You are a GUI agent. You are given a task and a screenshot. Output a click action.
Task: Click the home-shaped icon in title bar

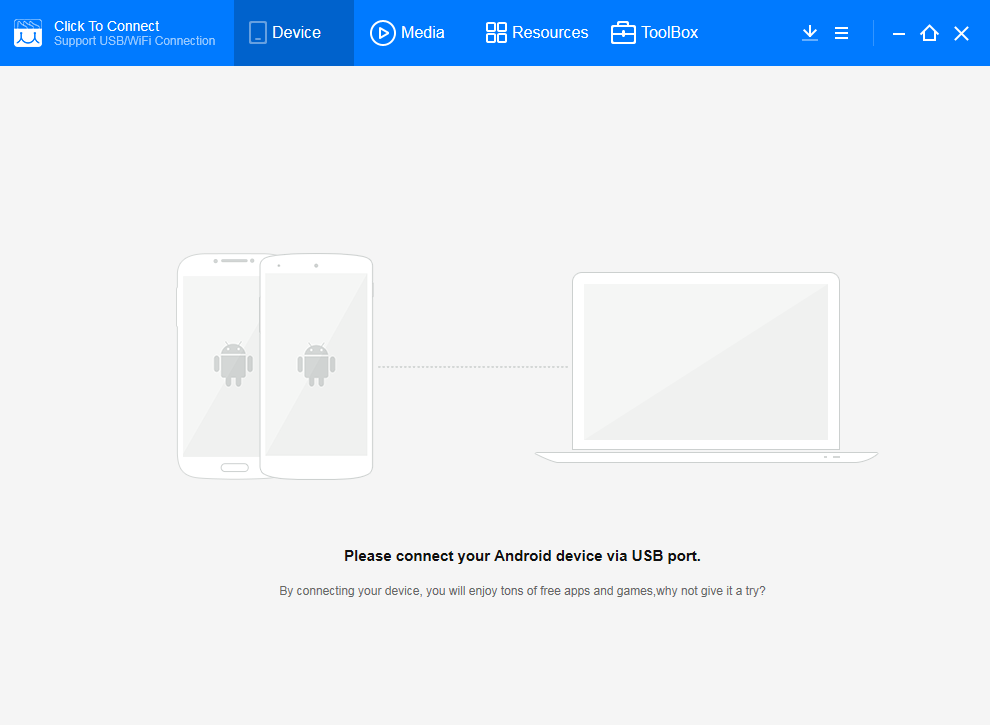pyautogui.click(x=929, y=33)
